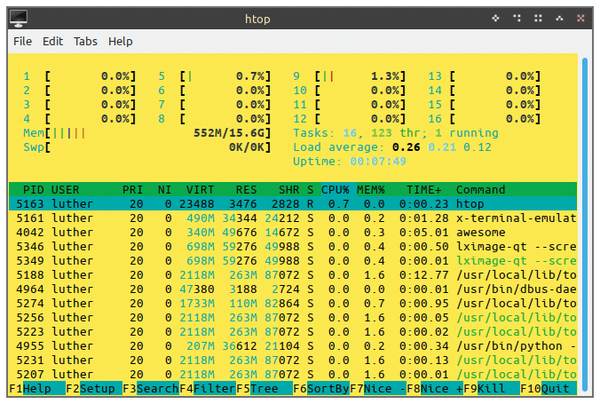Click the CPU 9 usage meter
Screen dimensions: 600x404
(349, 76)
